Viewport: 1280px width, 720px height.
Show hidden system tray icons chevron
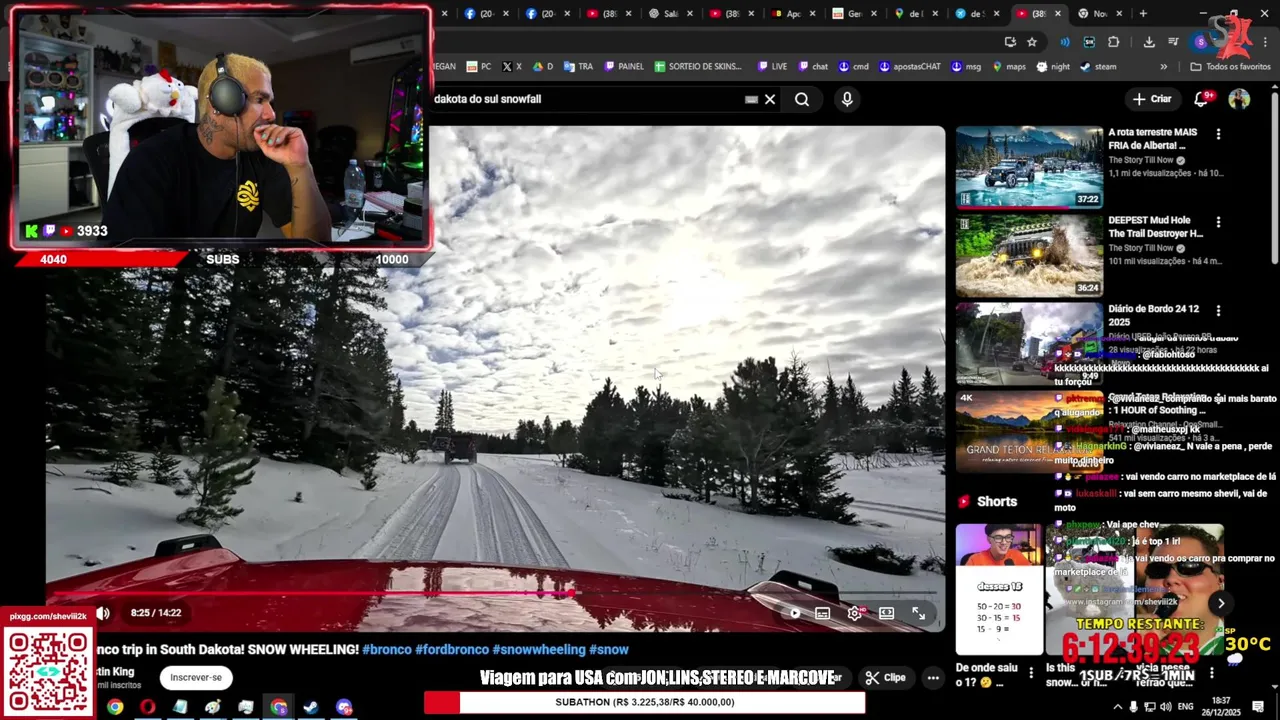[1118, 707]
